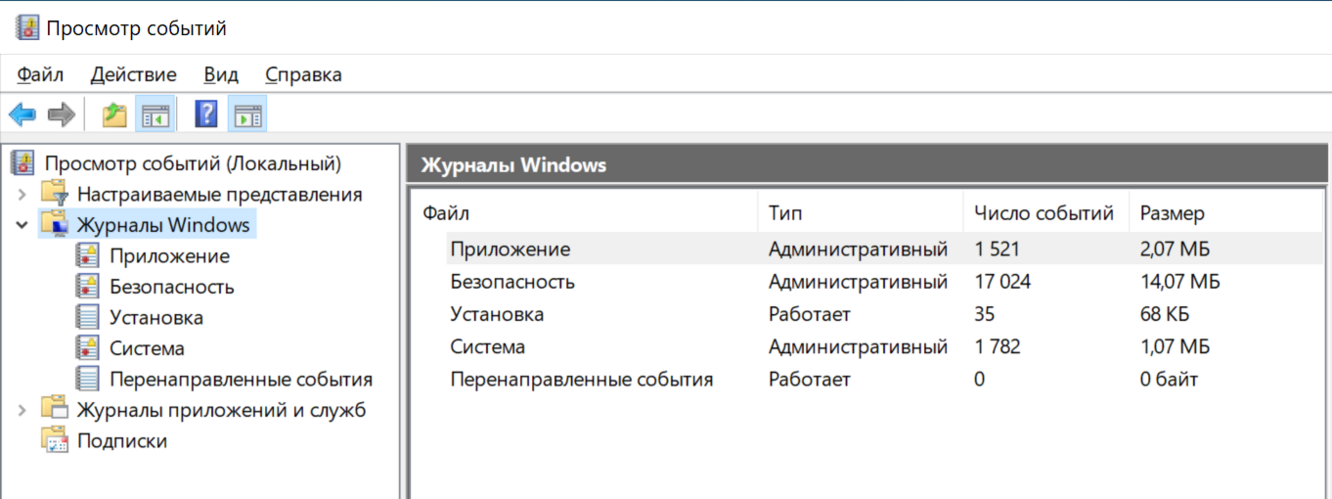
Task: Click the Forward arrow toolbar icon
Action: (x=62, y=115)
